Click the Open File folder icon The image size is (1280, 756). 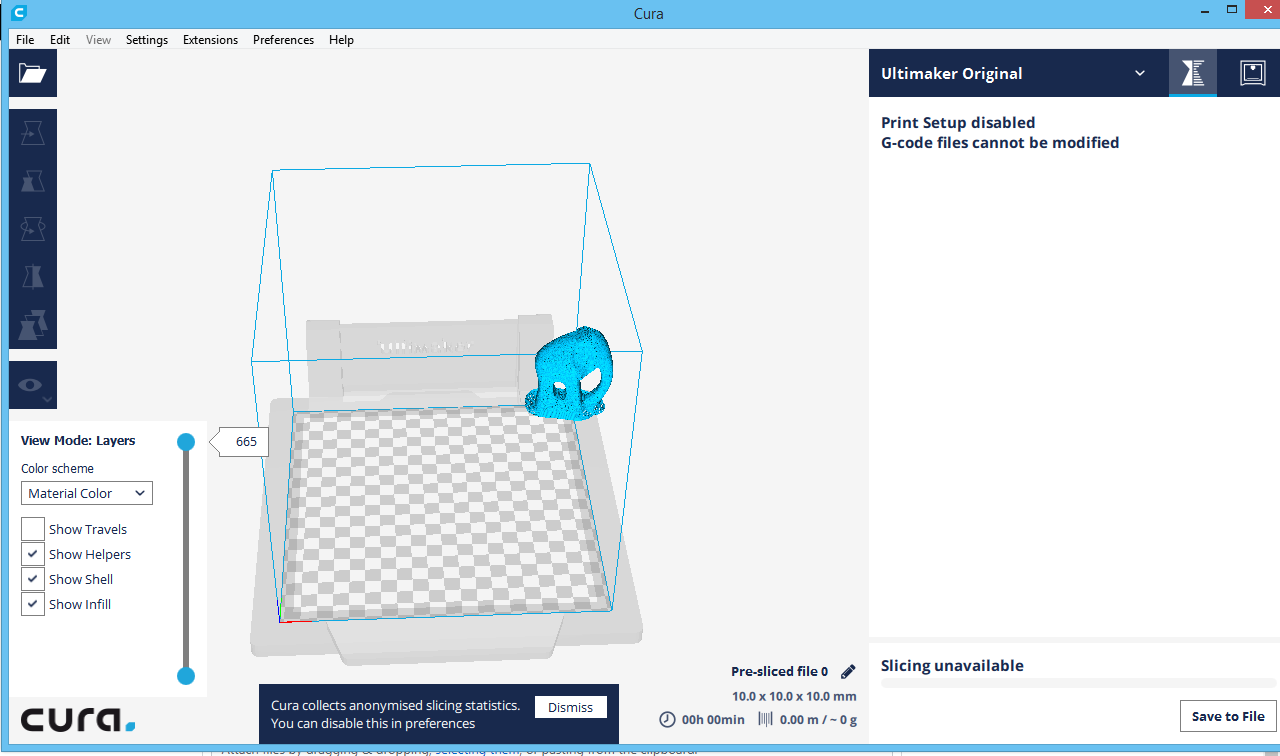tap(32, 73)
